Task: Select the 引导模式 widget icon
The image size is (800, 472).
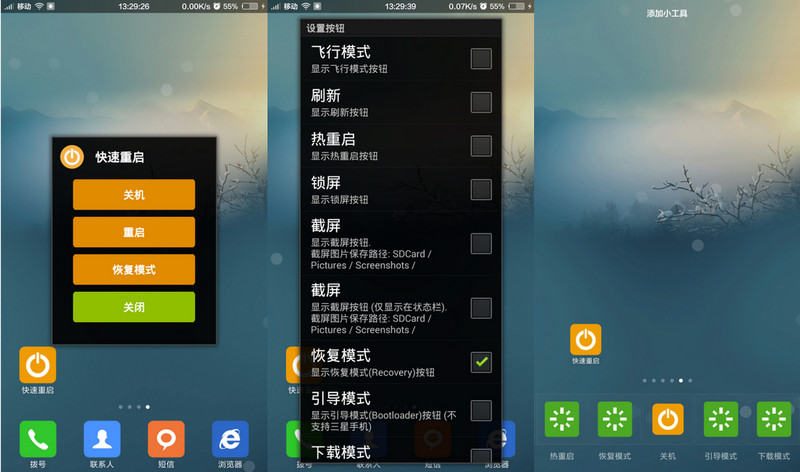Action: pyautogui.click(x=721, y=419)
